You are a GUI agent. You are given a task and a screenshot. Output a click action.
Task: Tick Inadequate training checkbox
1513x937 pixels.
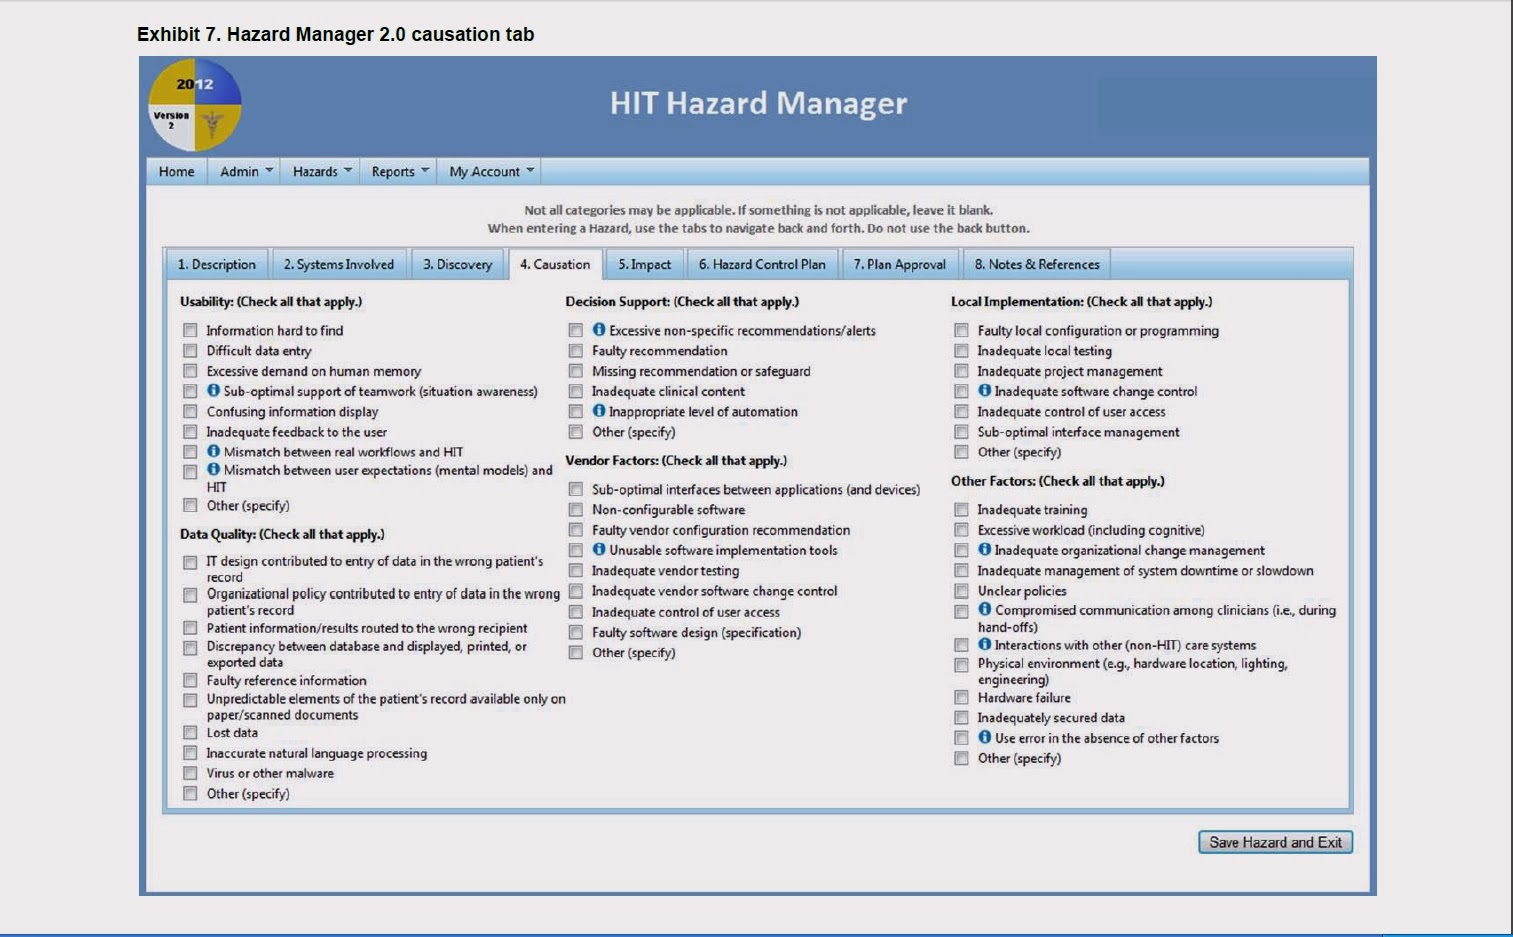pyautogui.click(x=961, y=510)
